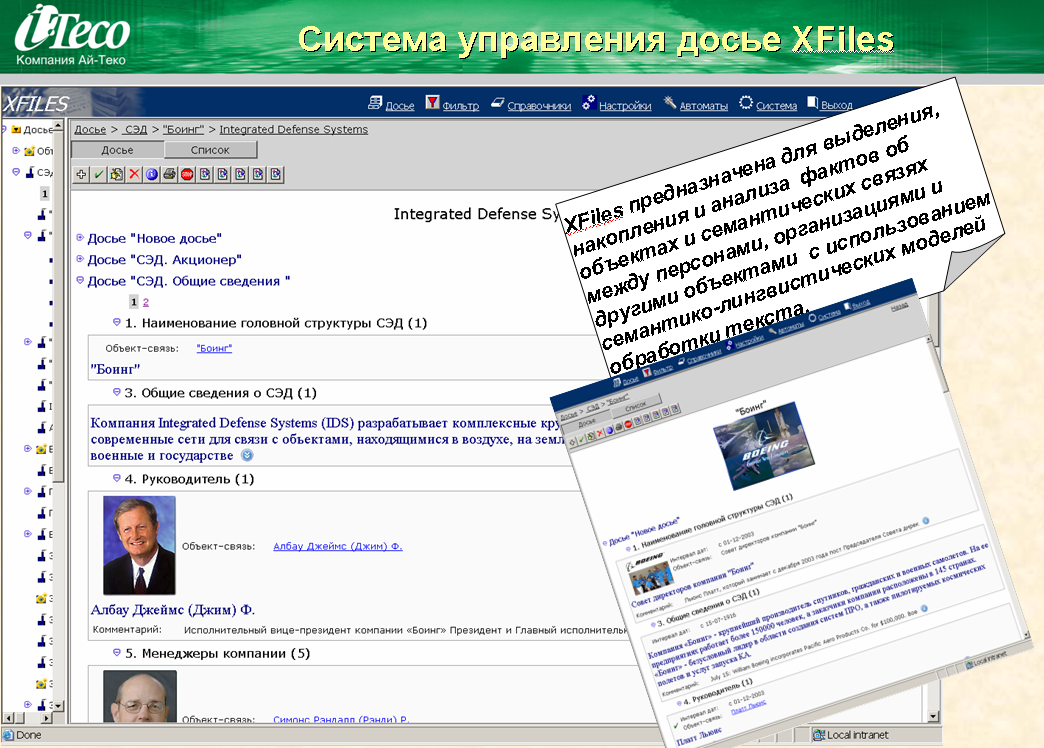Screen dimensions: 1044x748
Task: Click page 1 marker in left tree
Action: tap(45, 193)
